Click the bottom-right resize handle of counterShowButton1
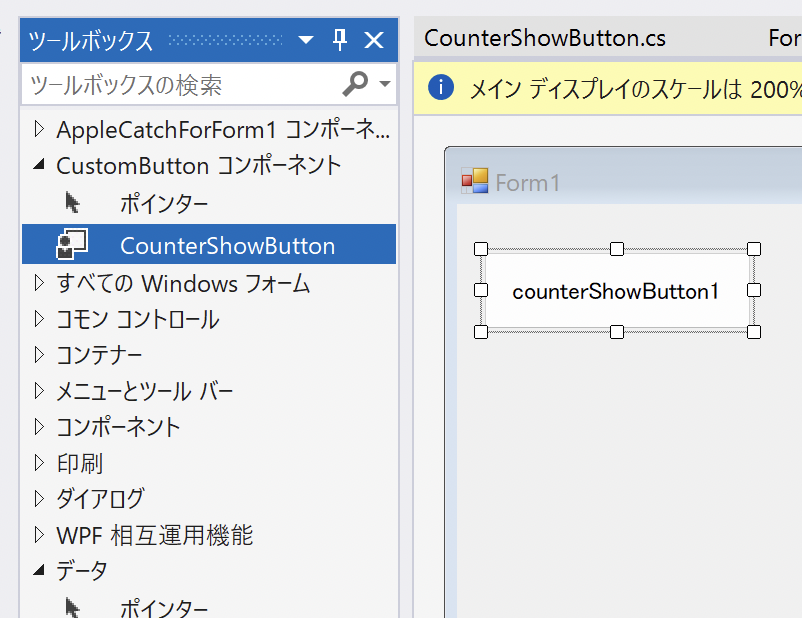Viewport: 802px width, 618px height. point(754,332)
